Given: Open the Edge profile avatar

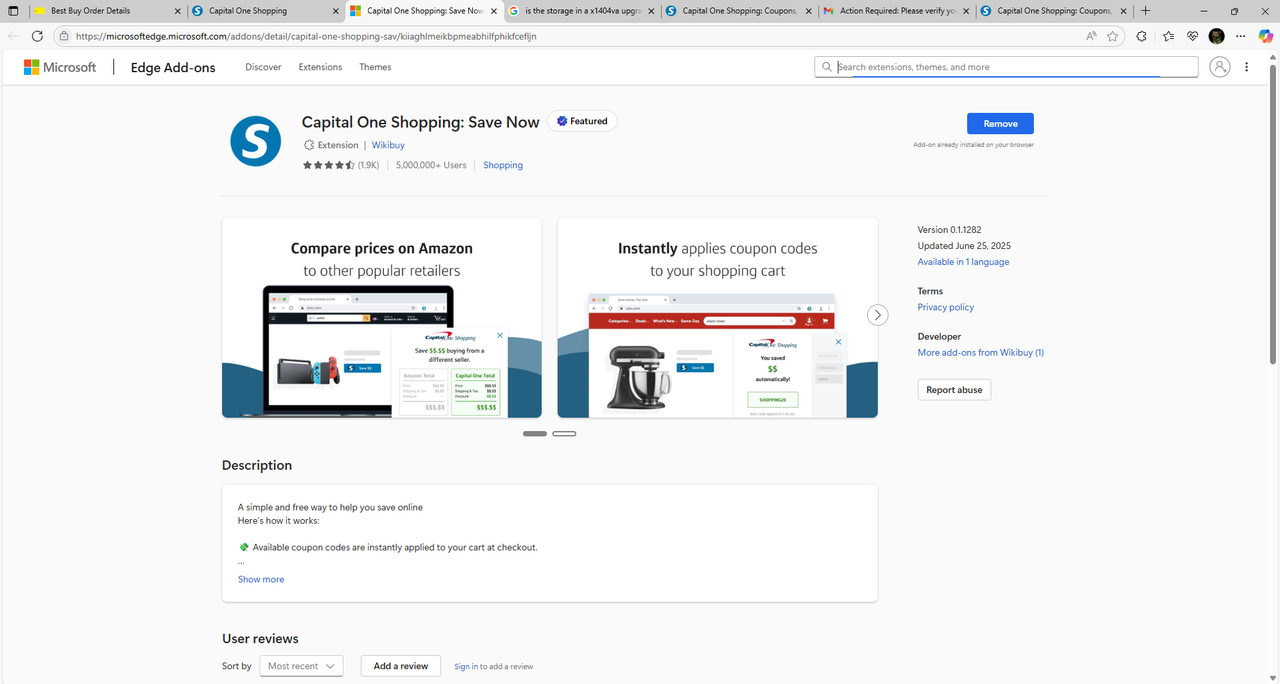Looking at the screenshot, I should coord(1217,36).
